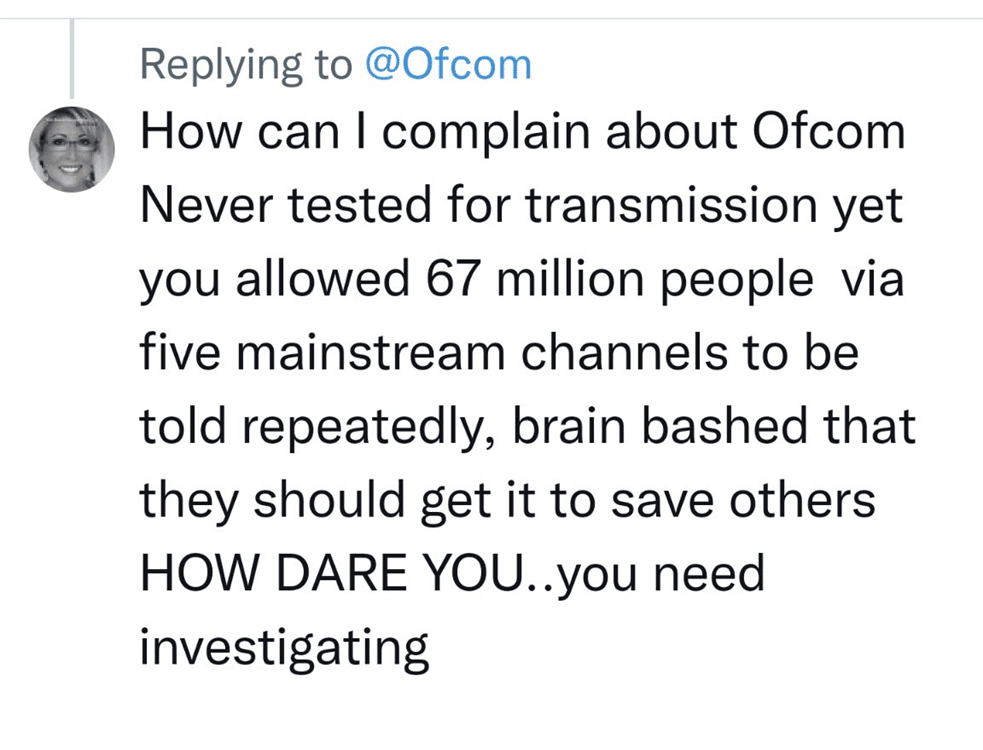Image resolution: width=983 pixels, height=750 pixels.
Task: Click the "Replying to" label
Action: pos(246,65)
